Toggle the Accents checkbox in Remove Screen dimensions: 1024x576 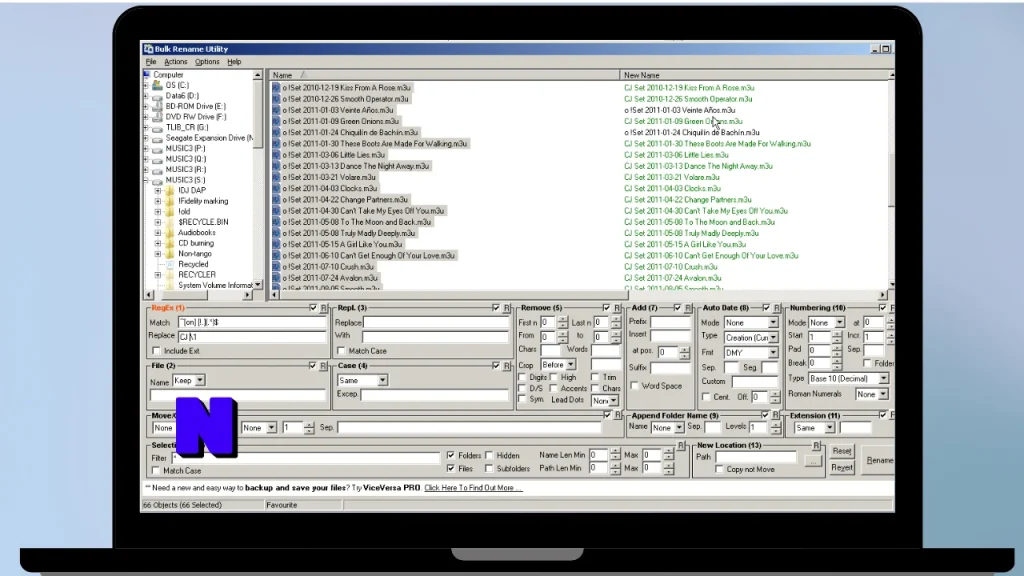(554, 388)
